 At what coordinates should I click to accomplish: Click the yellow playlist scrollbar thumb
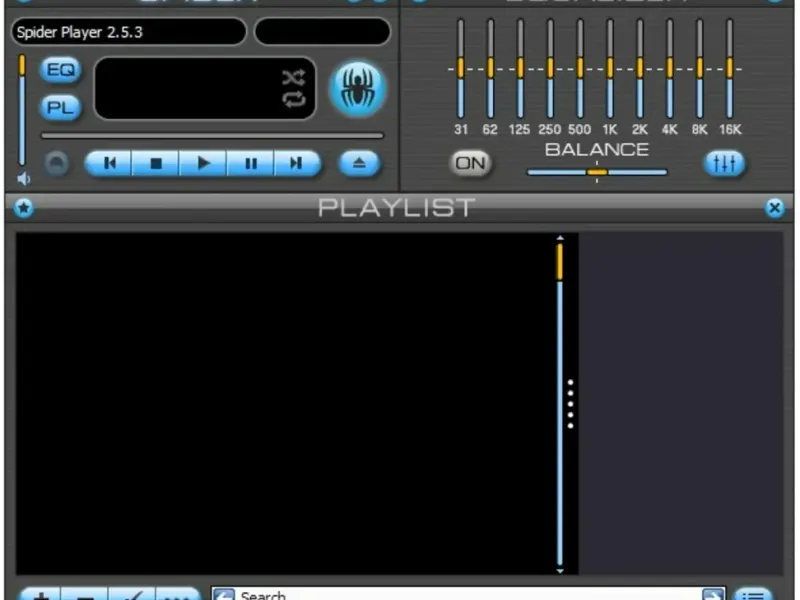click(x=560, y=262)
